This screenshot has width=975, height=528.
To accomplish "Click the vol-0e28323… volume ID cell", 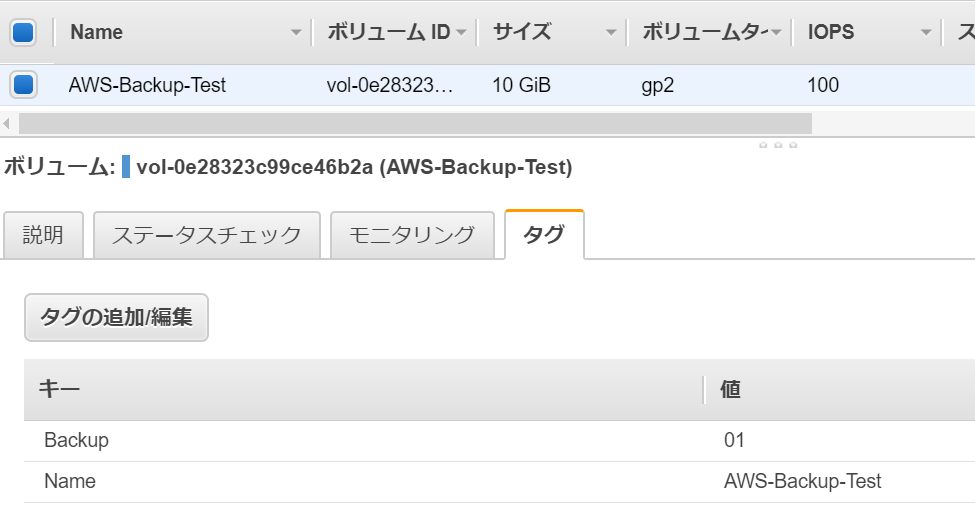I will 390,85.
